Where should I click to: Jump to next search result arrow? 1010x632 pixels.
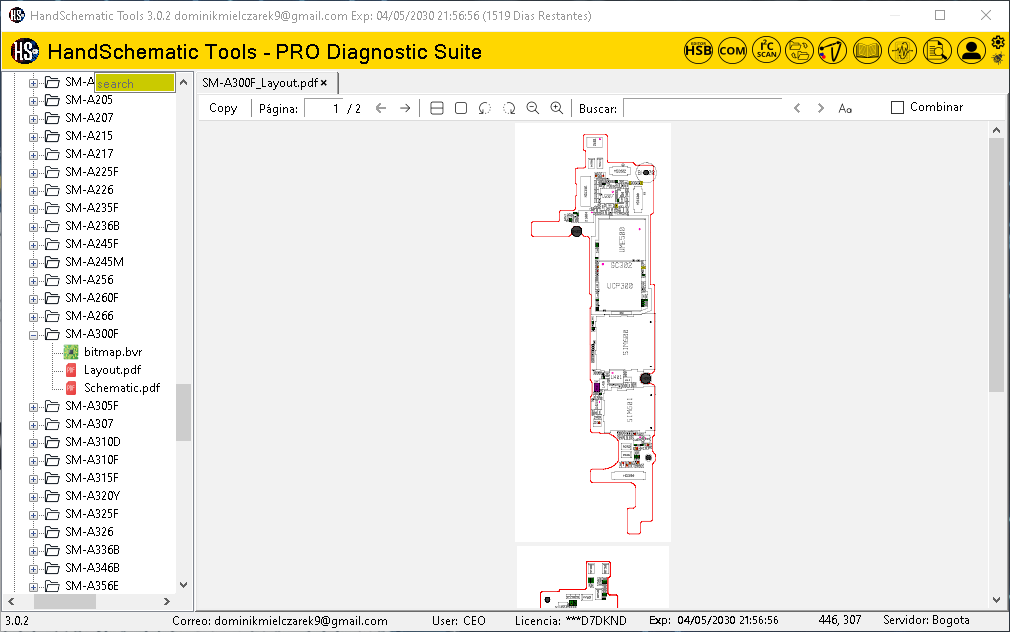(x=821, y=108)
